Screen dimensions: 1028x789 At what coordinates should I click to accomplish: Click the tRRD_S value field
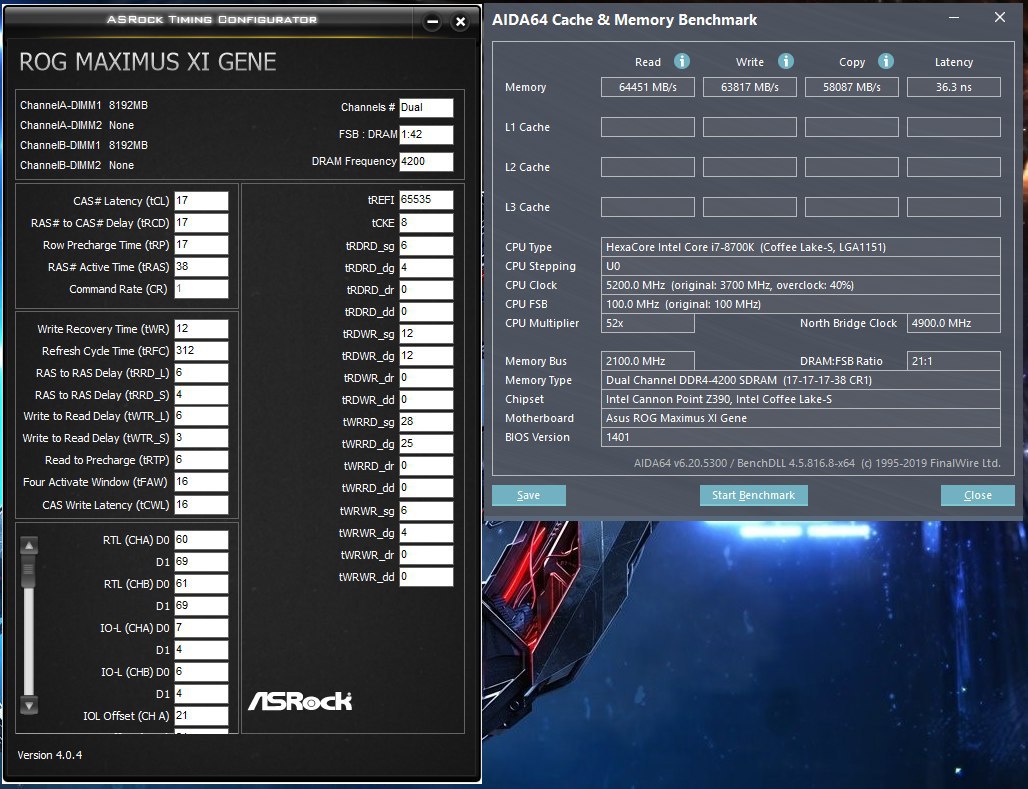pos(201,395)
